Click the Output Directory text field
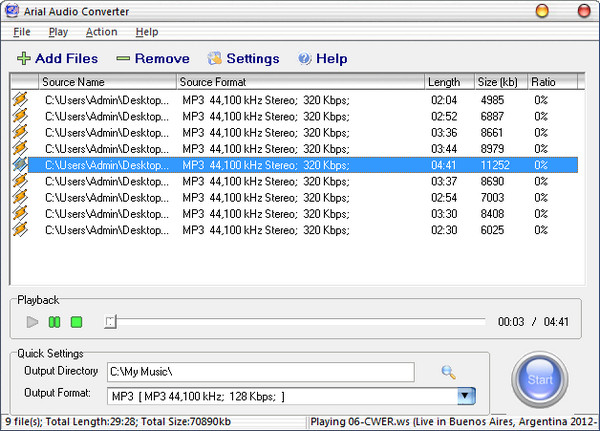This screenshot has width=600, height=431. pyautogui.click(x=260, y=373)
